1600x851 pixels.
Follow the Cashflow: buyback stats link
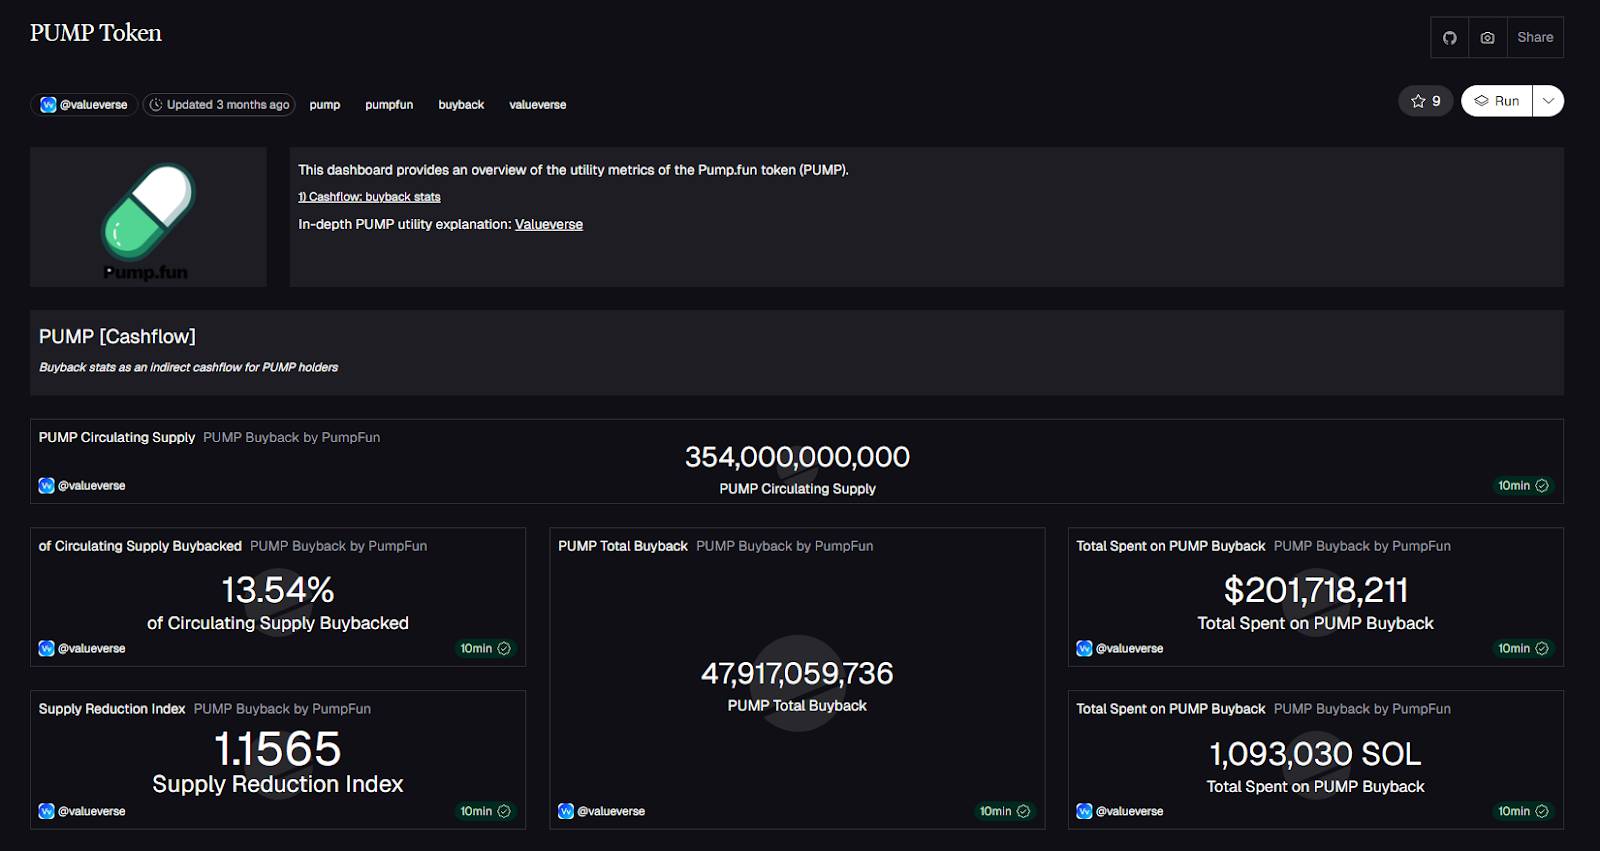point(369,197)
